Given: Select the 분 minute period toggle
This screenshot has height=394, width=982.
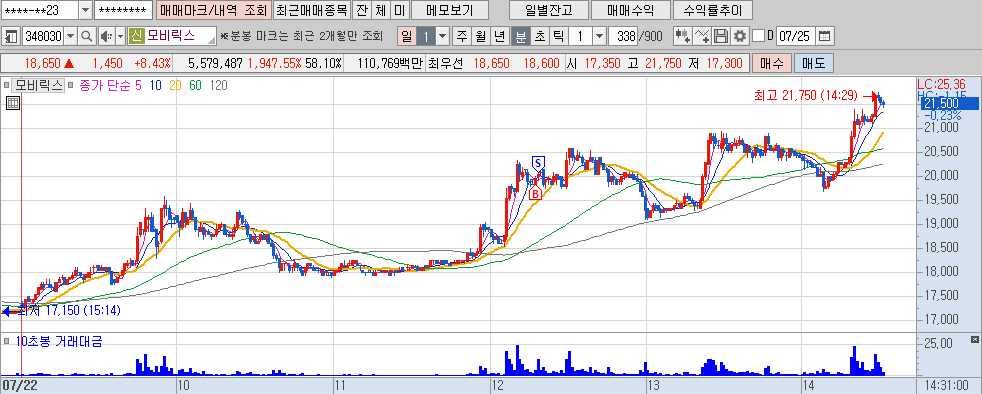Looking at the screenshot, I should pos(520,36).
